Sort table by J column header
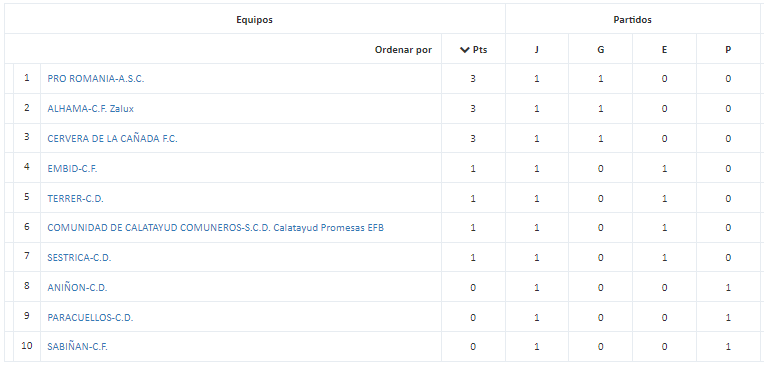Viewport: 764px width, 368px height. coord(536,50)
